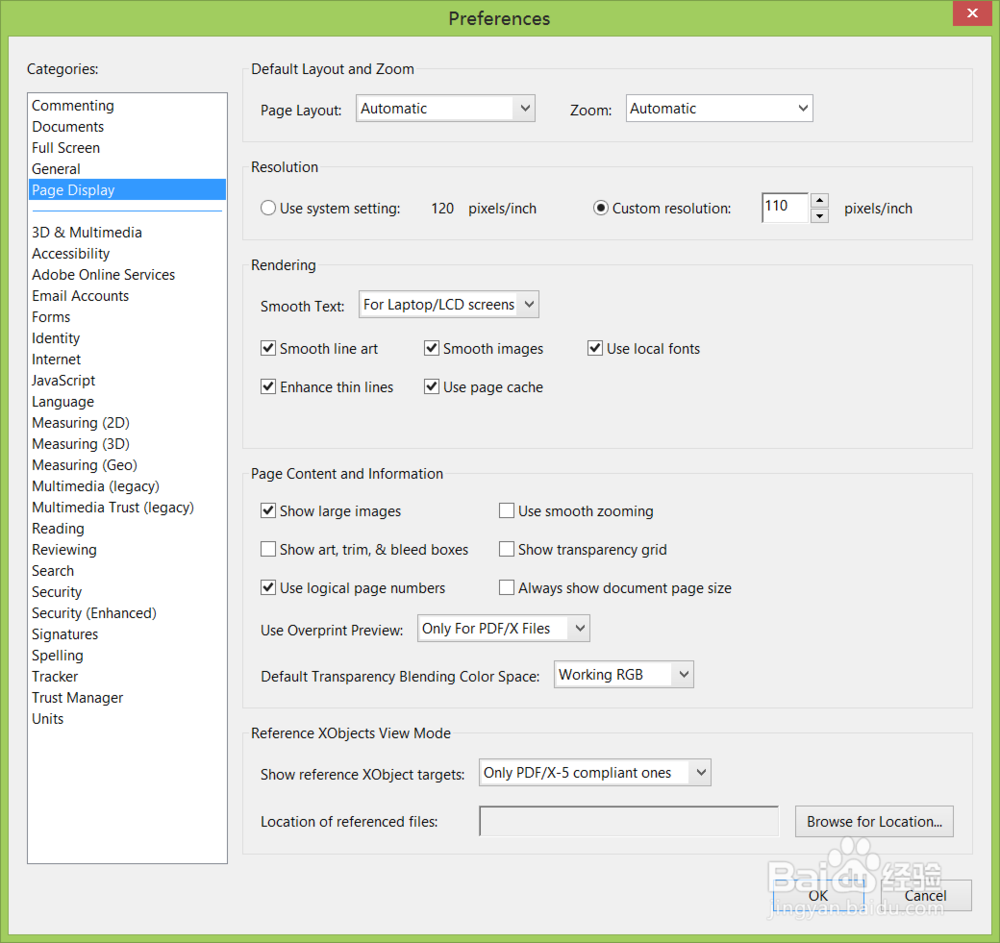Image resolution: width=1000 pixels, height=943 pixels.
Task: Select the Accessibility category
Action: [x=70, y=253]
